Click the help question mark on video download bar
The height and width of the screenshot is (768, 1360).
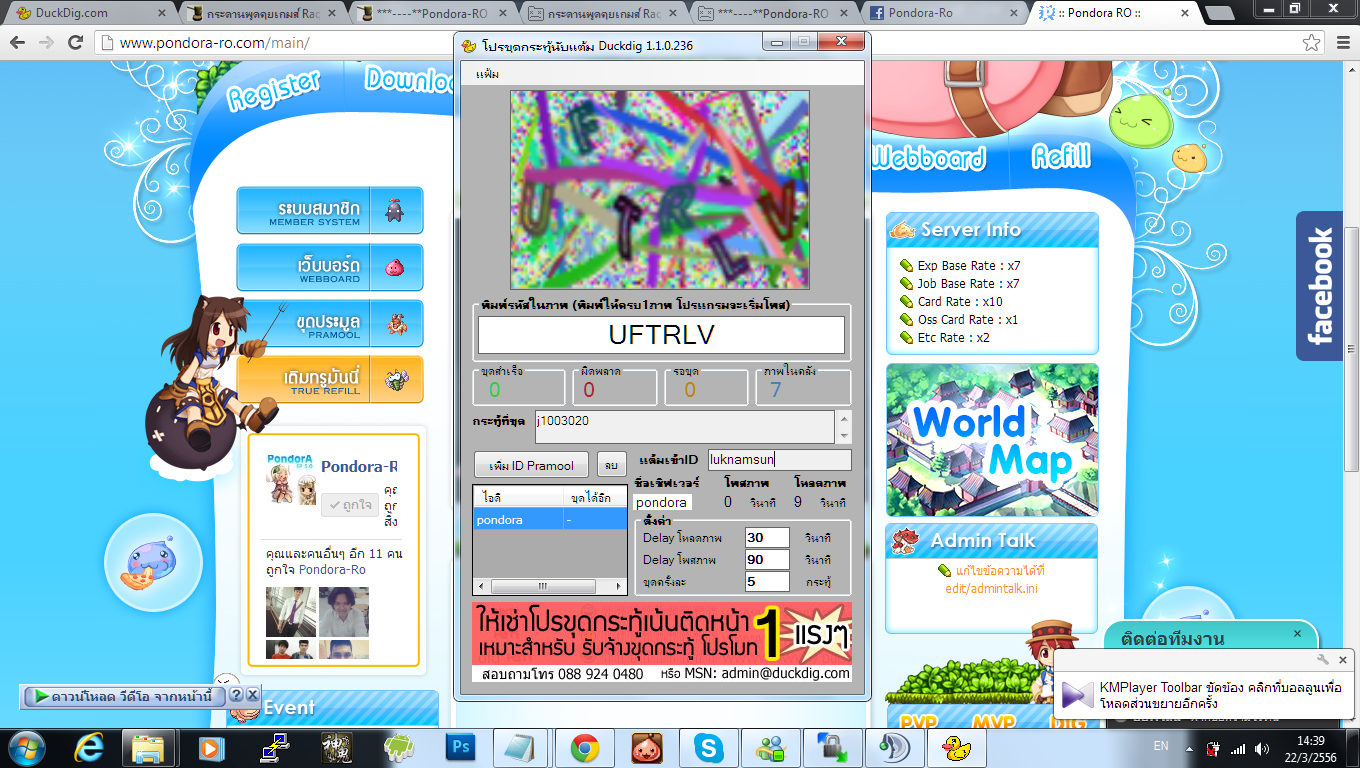tap(236, 695)
